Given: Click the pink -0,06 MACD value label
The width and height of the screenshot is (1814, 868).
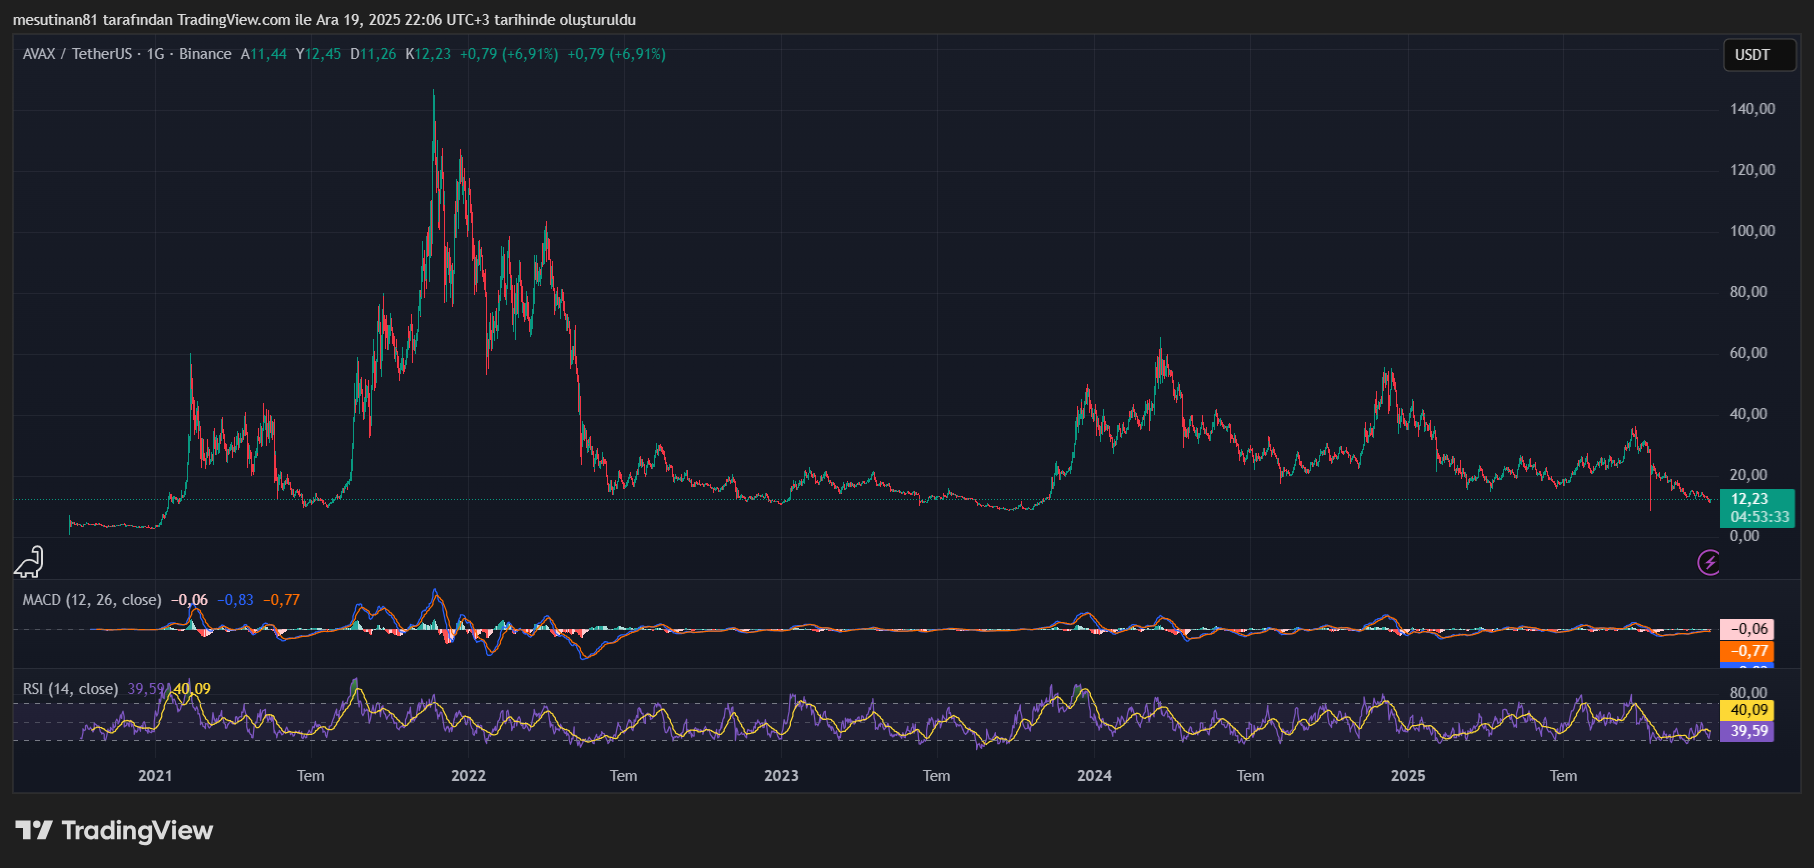Looking at the screenshot, I should tap(1746, 629).
